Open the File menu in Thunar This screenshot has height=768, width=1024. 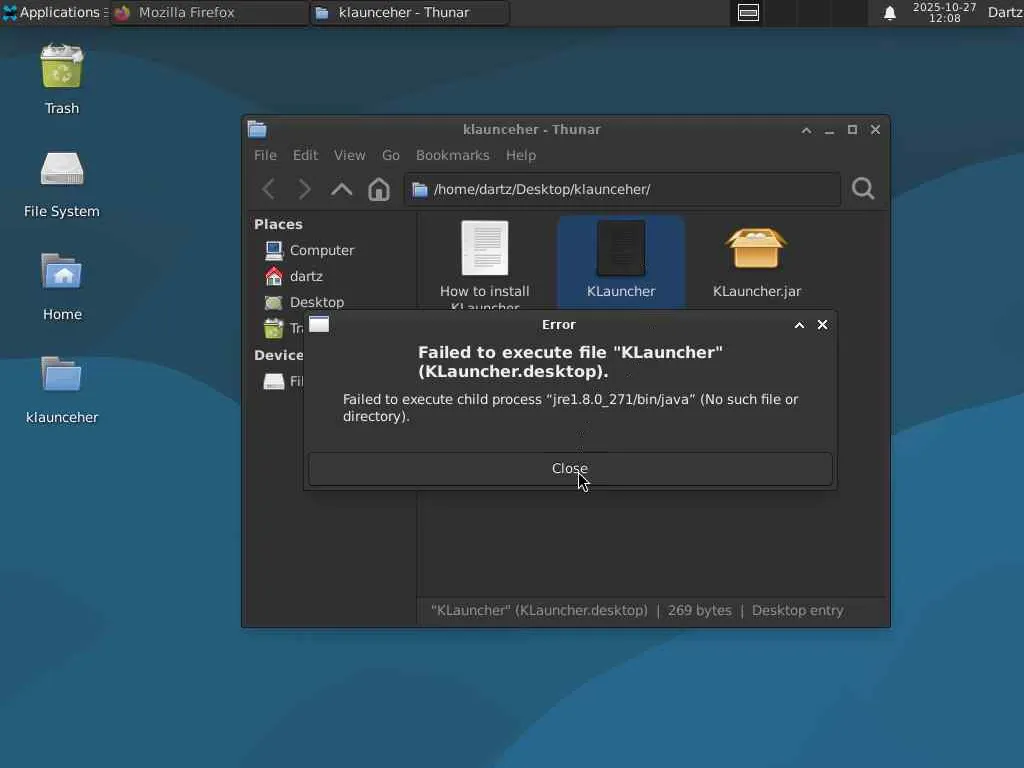click(265, 155)
